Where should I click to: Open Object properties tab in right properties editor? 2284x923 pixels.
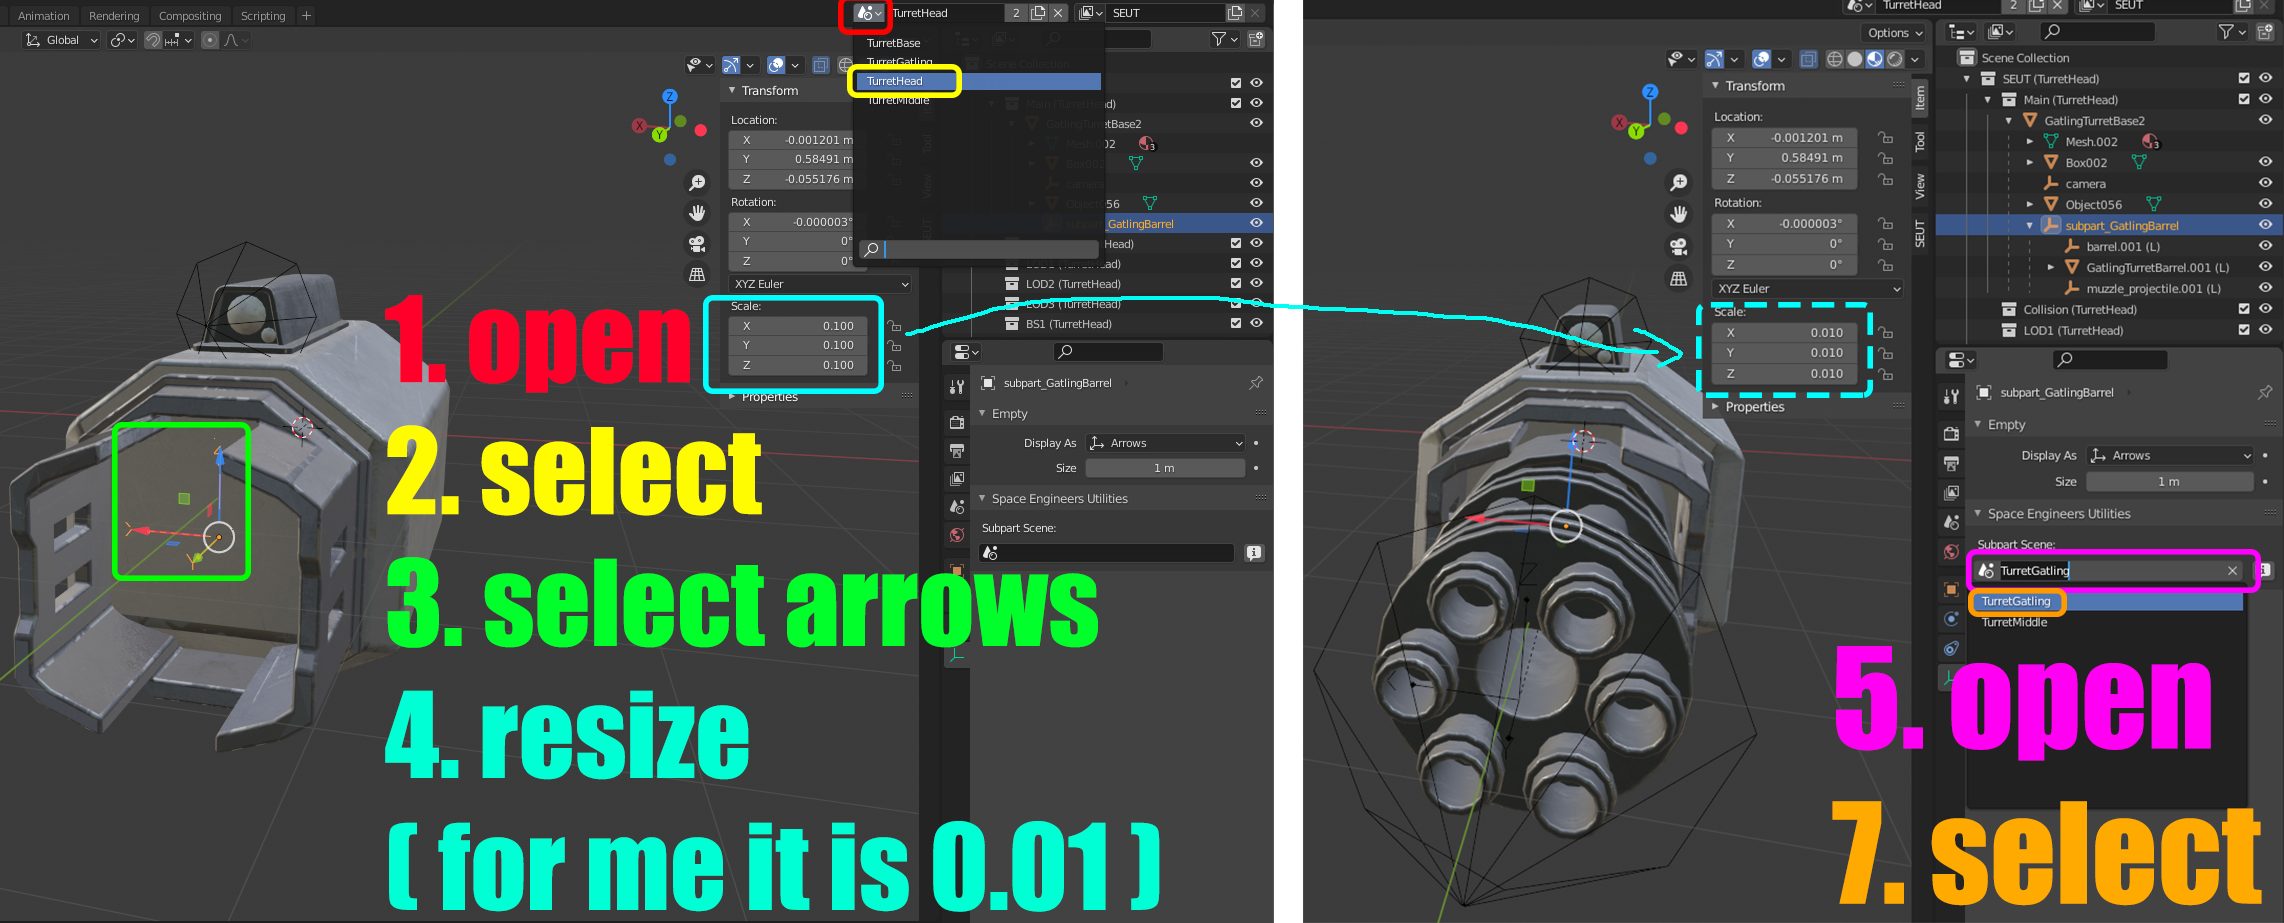[1951, 589]
